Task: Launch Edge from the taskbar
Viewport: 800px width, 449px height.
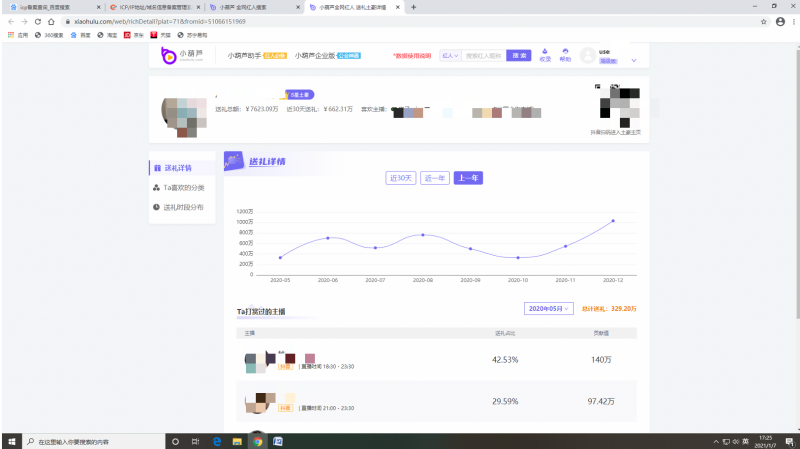Action: pyautogui.click(x=217, y=441)
